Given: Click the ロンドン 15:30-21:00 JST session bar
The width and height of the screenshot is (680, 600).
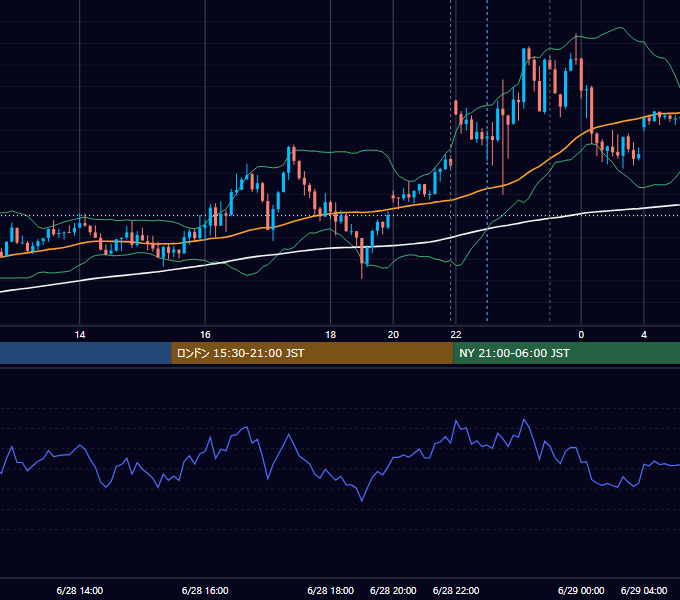Looking at the screenshot, I should click(312, 353).
